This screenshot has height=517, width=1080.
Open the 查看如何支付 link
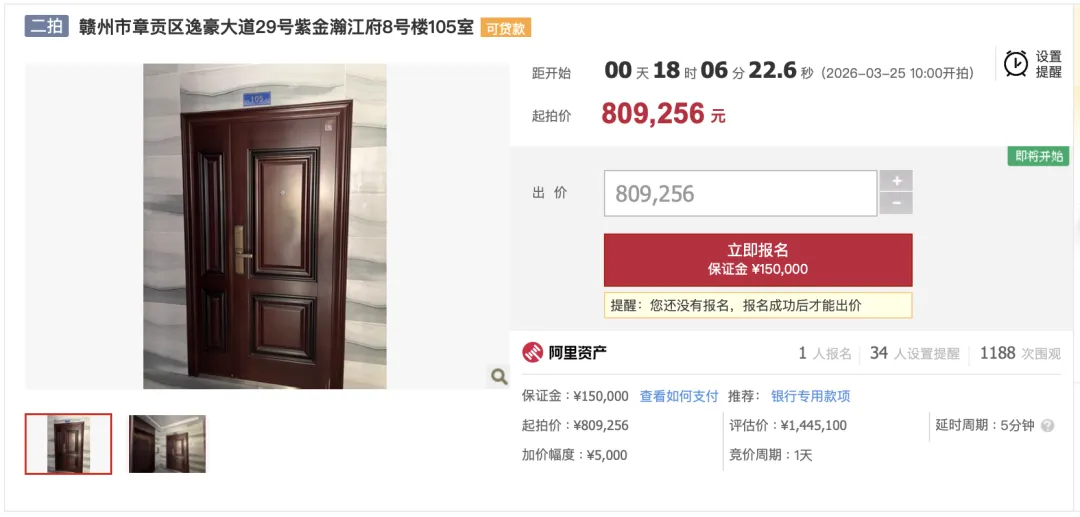(x=679, y=396)
